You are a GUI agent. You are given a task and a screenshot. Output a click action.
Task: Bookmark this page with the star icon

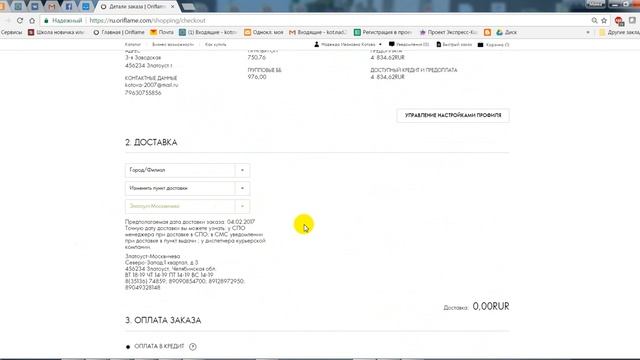(604, 20)
